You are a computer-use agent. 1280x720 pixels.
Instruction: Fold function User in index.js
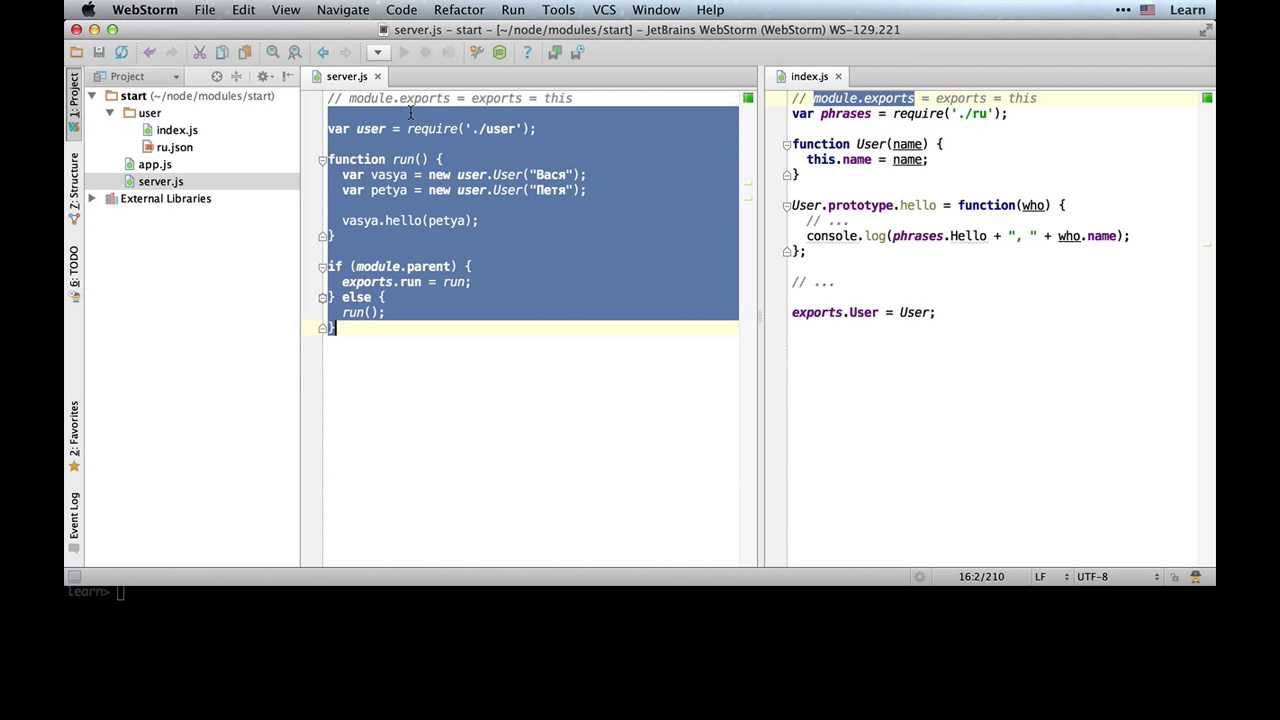pyautogui.click(x=787, y=145)
